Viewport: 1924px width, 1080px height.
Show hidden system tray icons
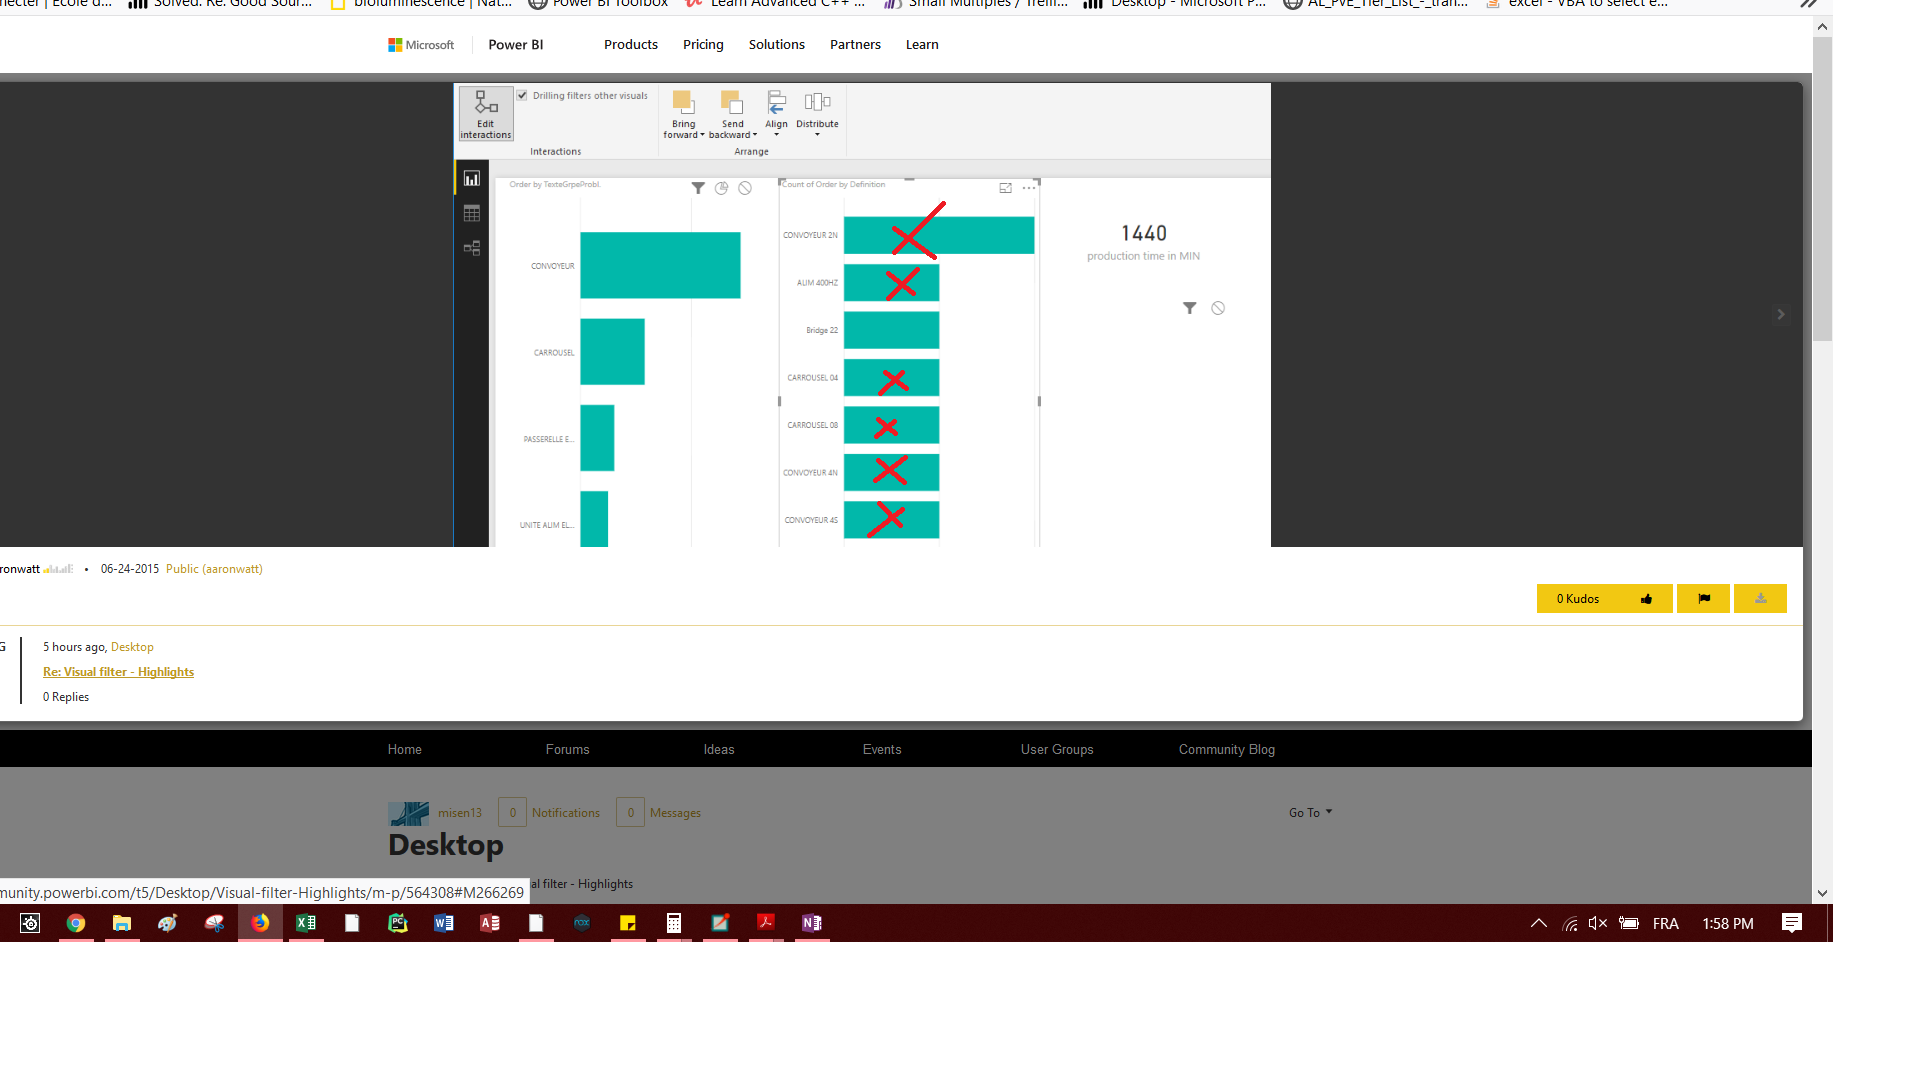coord(1539,923)
